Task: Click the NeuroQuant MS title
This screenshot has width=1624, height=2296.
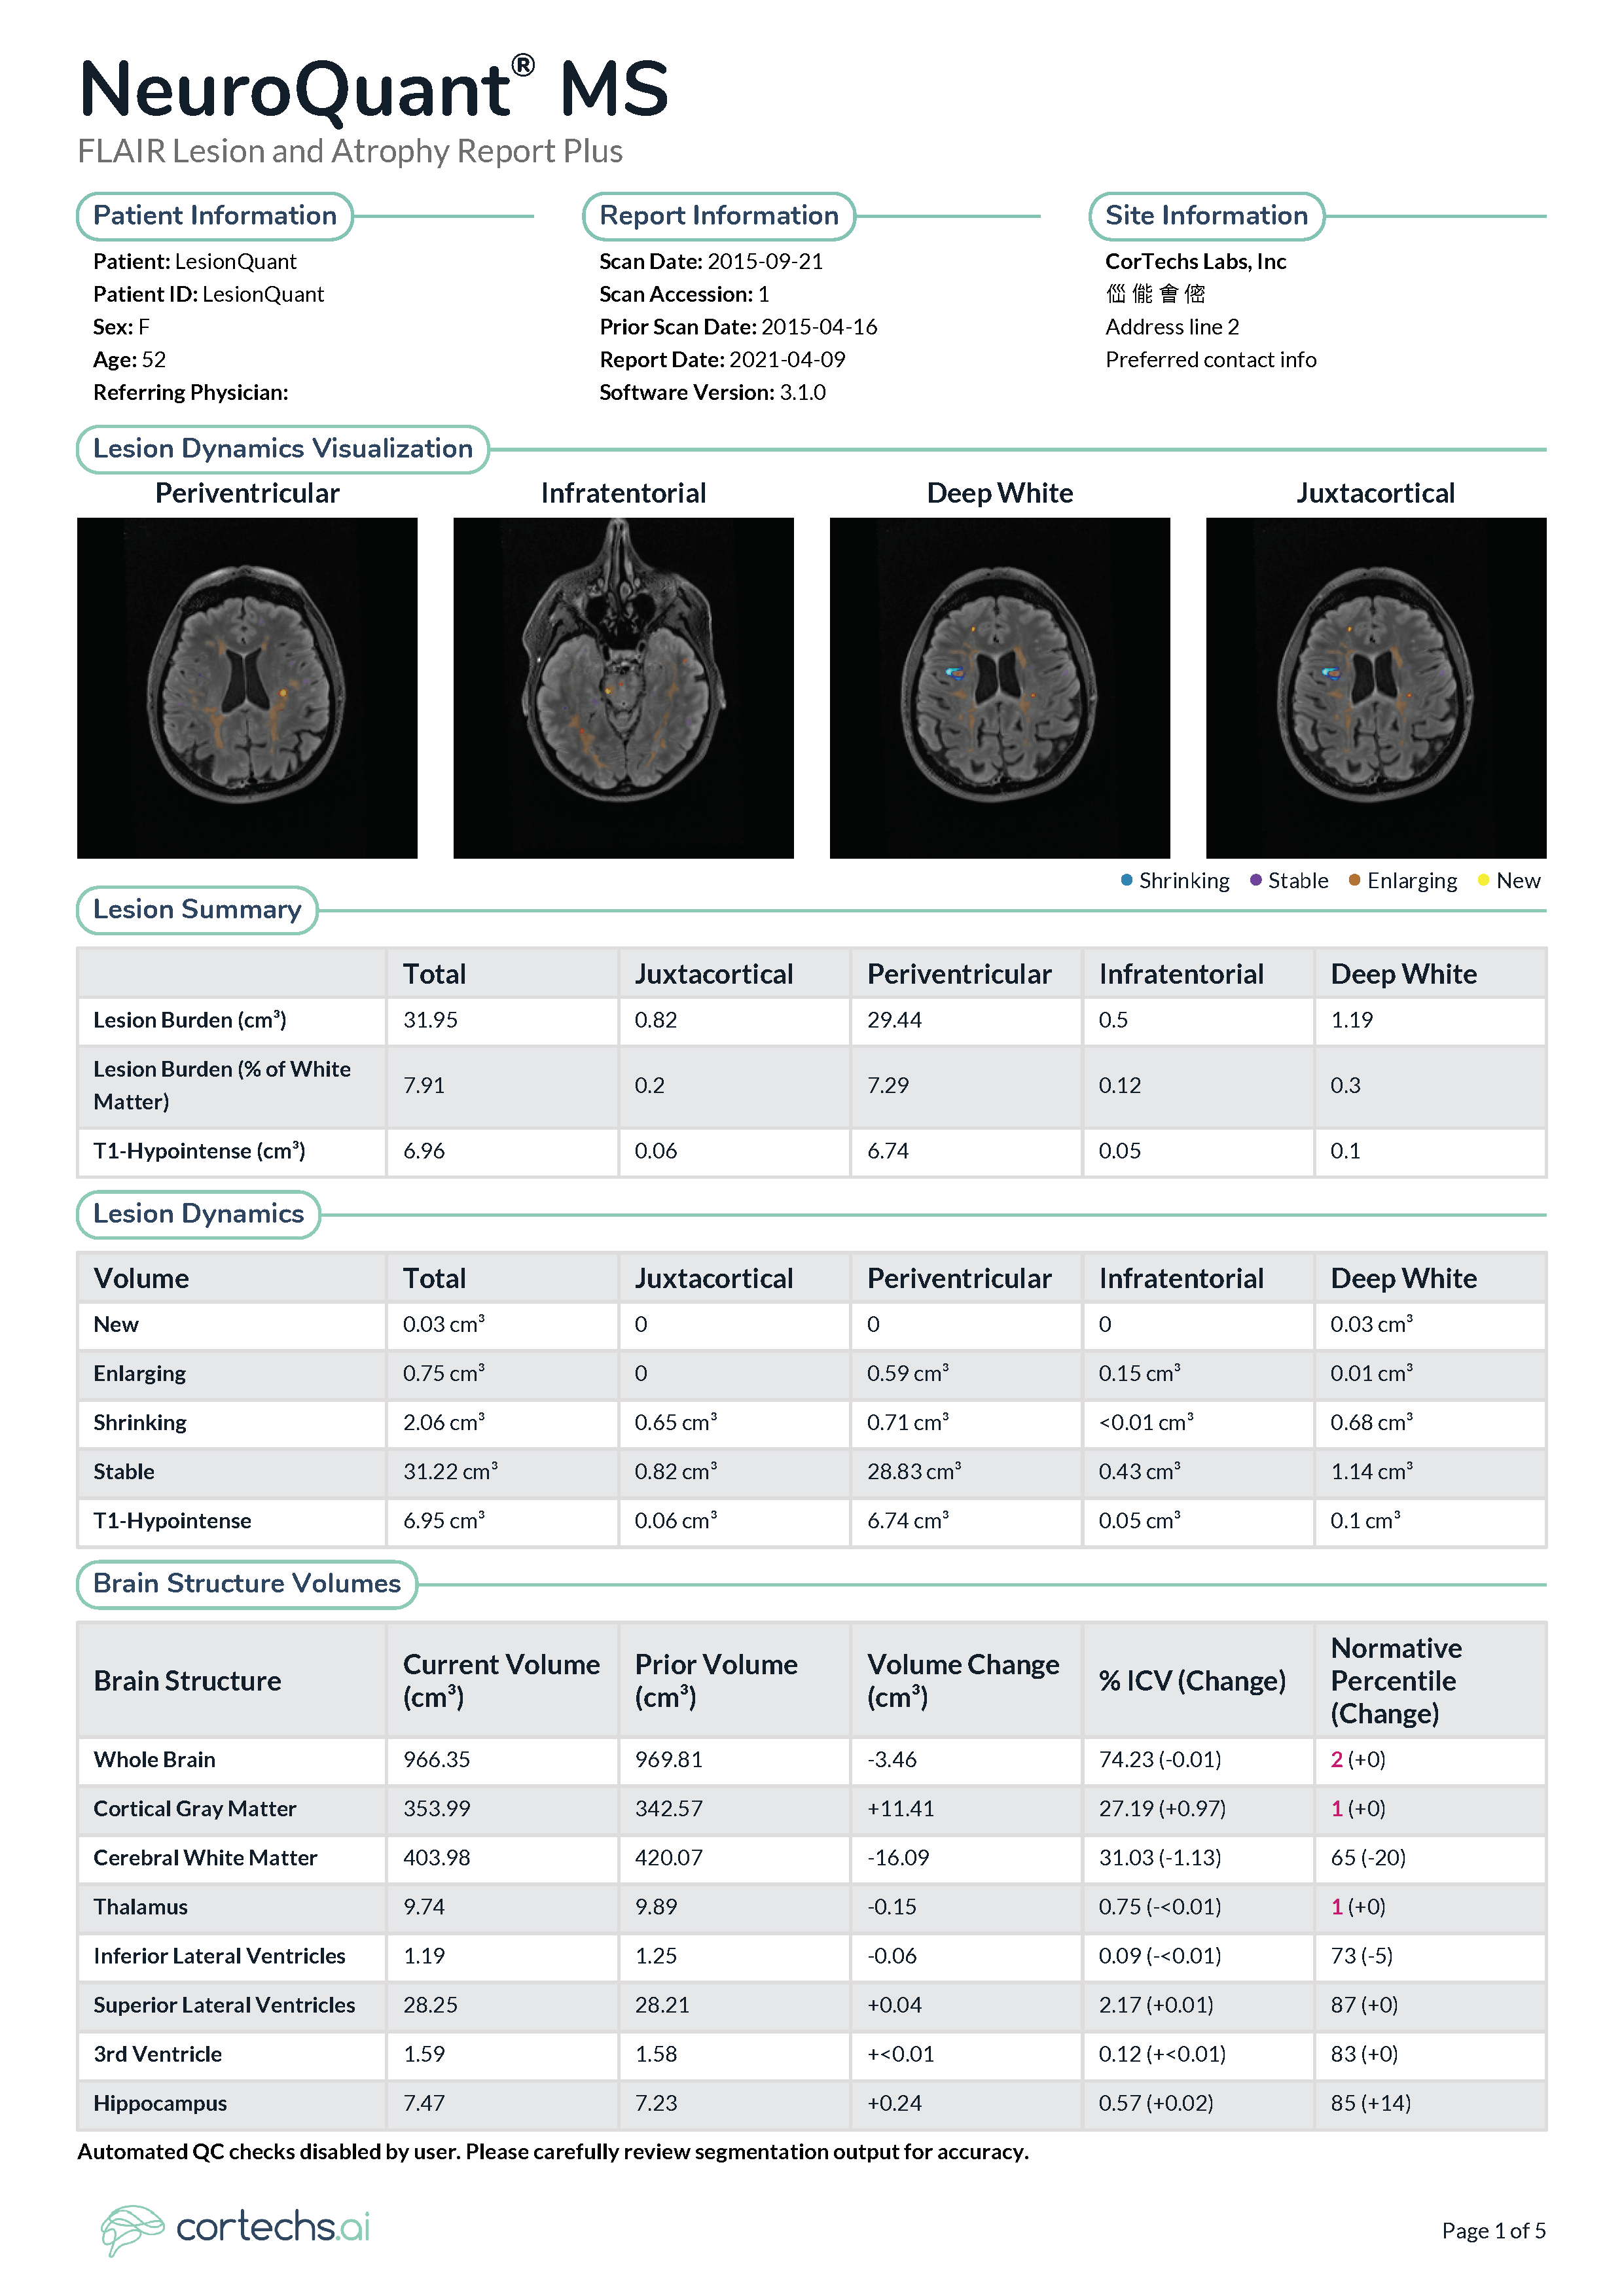Action: tap(374, 89)
